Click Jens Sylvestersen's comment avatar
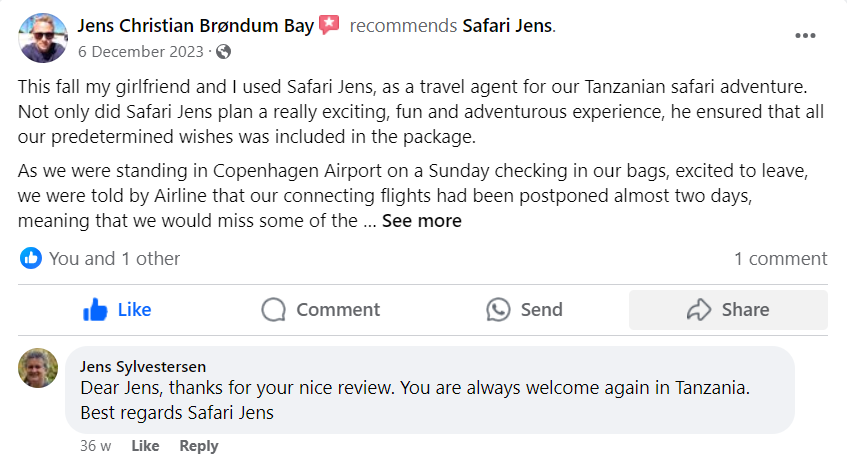This screenshot has height=457, width=847. click(38, 368)
